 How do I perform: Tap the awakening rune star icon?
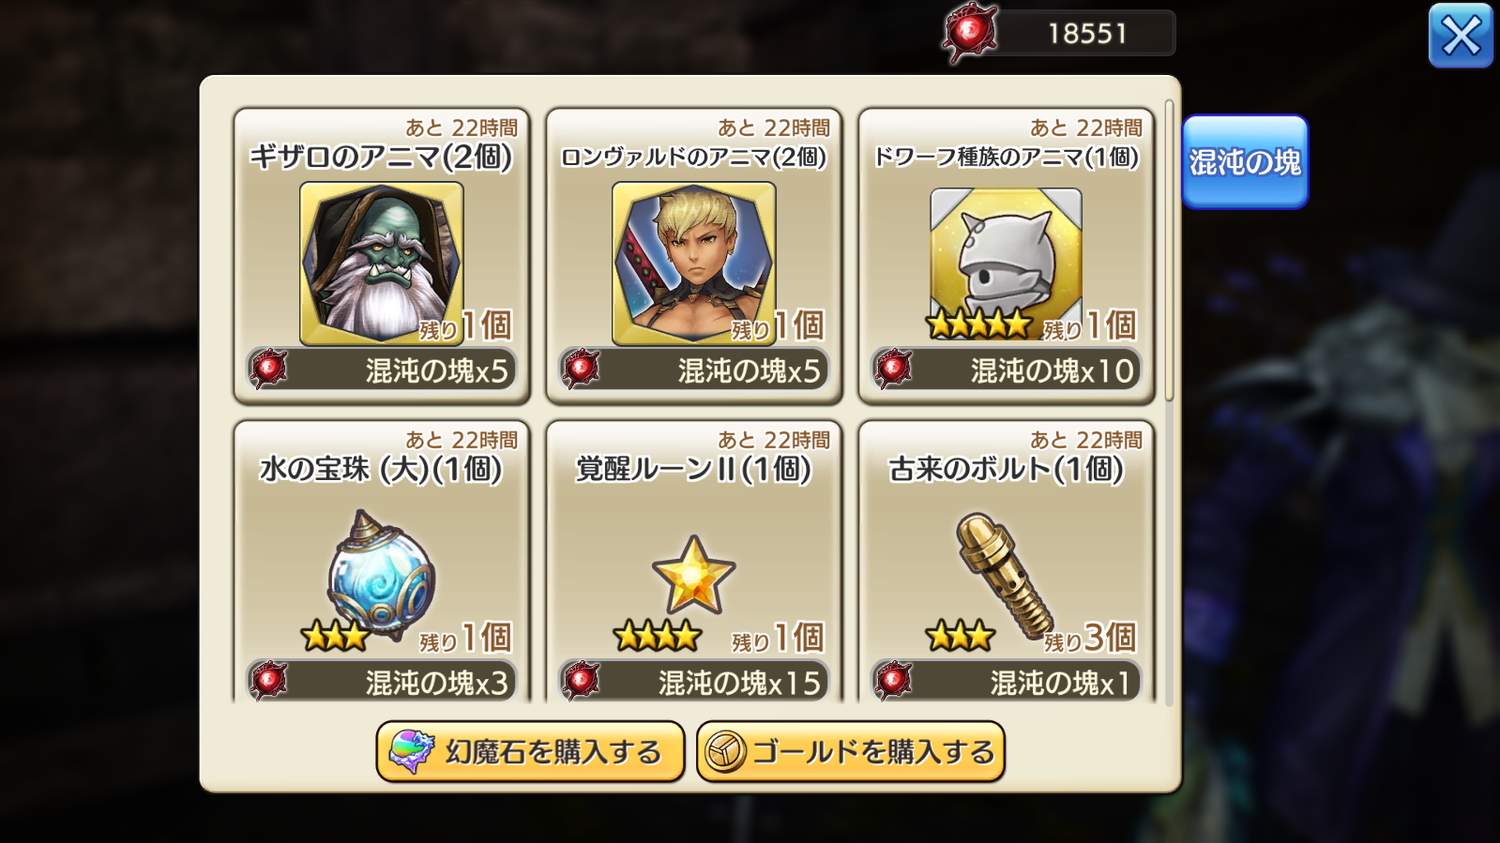click(x=693, y=574)
